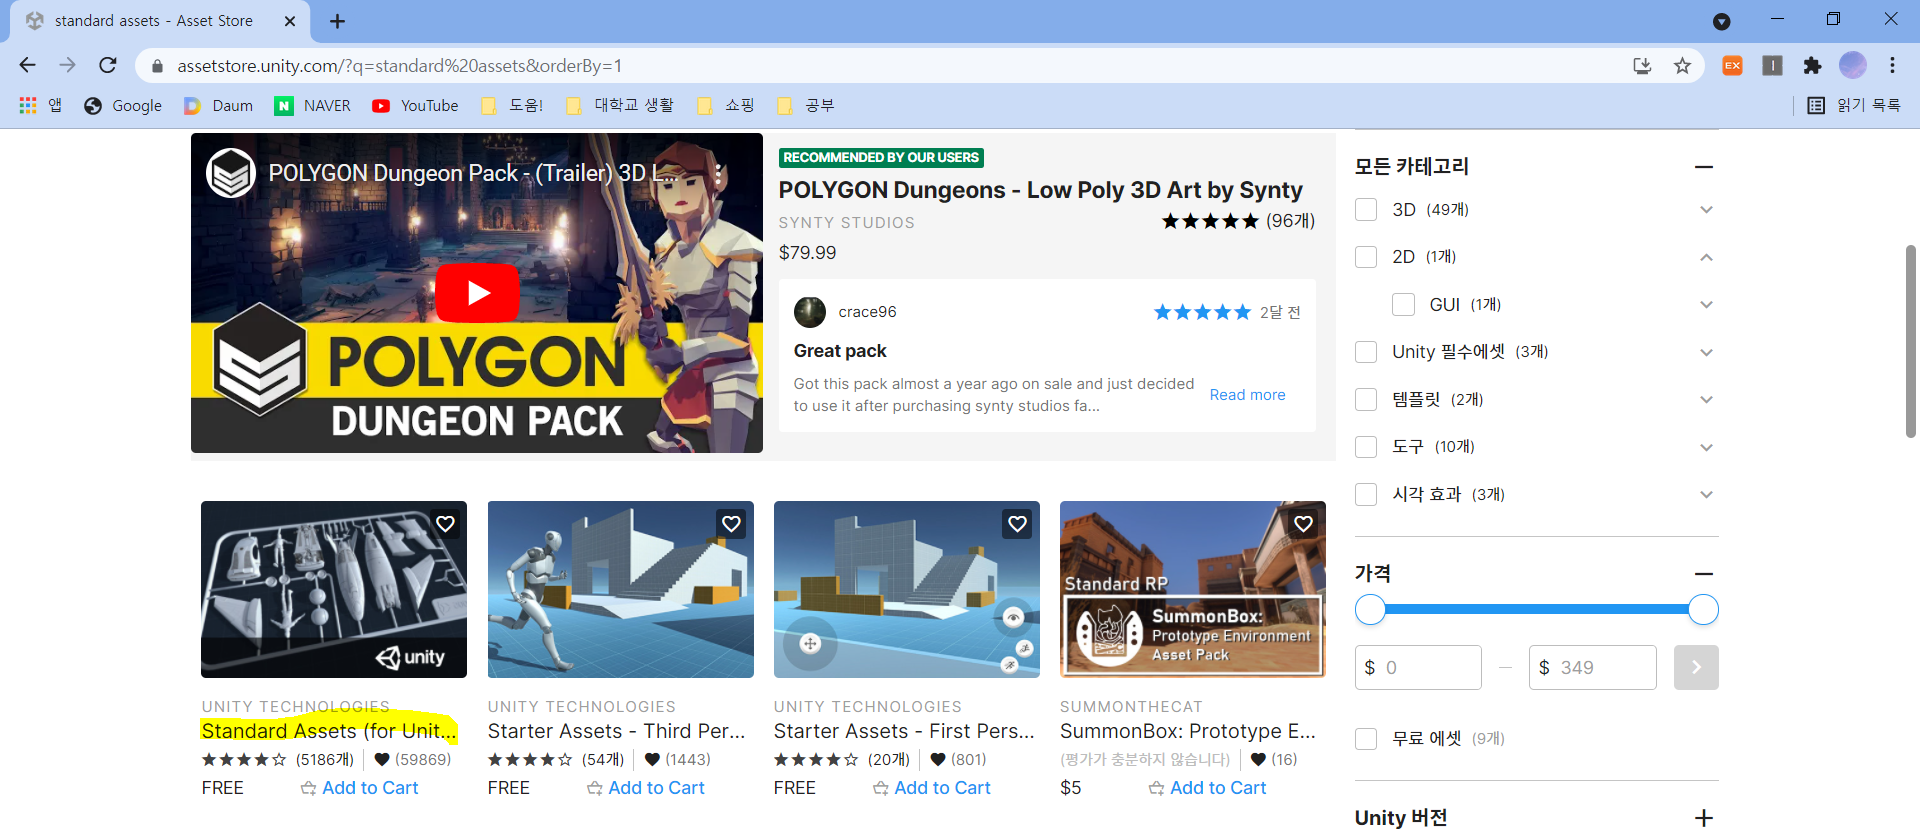Collapse the 가격 price section

pos(1704,574)
